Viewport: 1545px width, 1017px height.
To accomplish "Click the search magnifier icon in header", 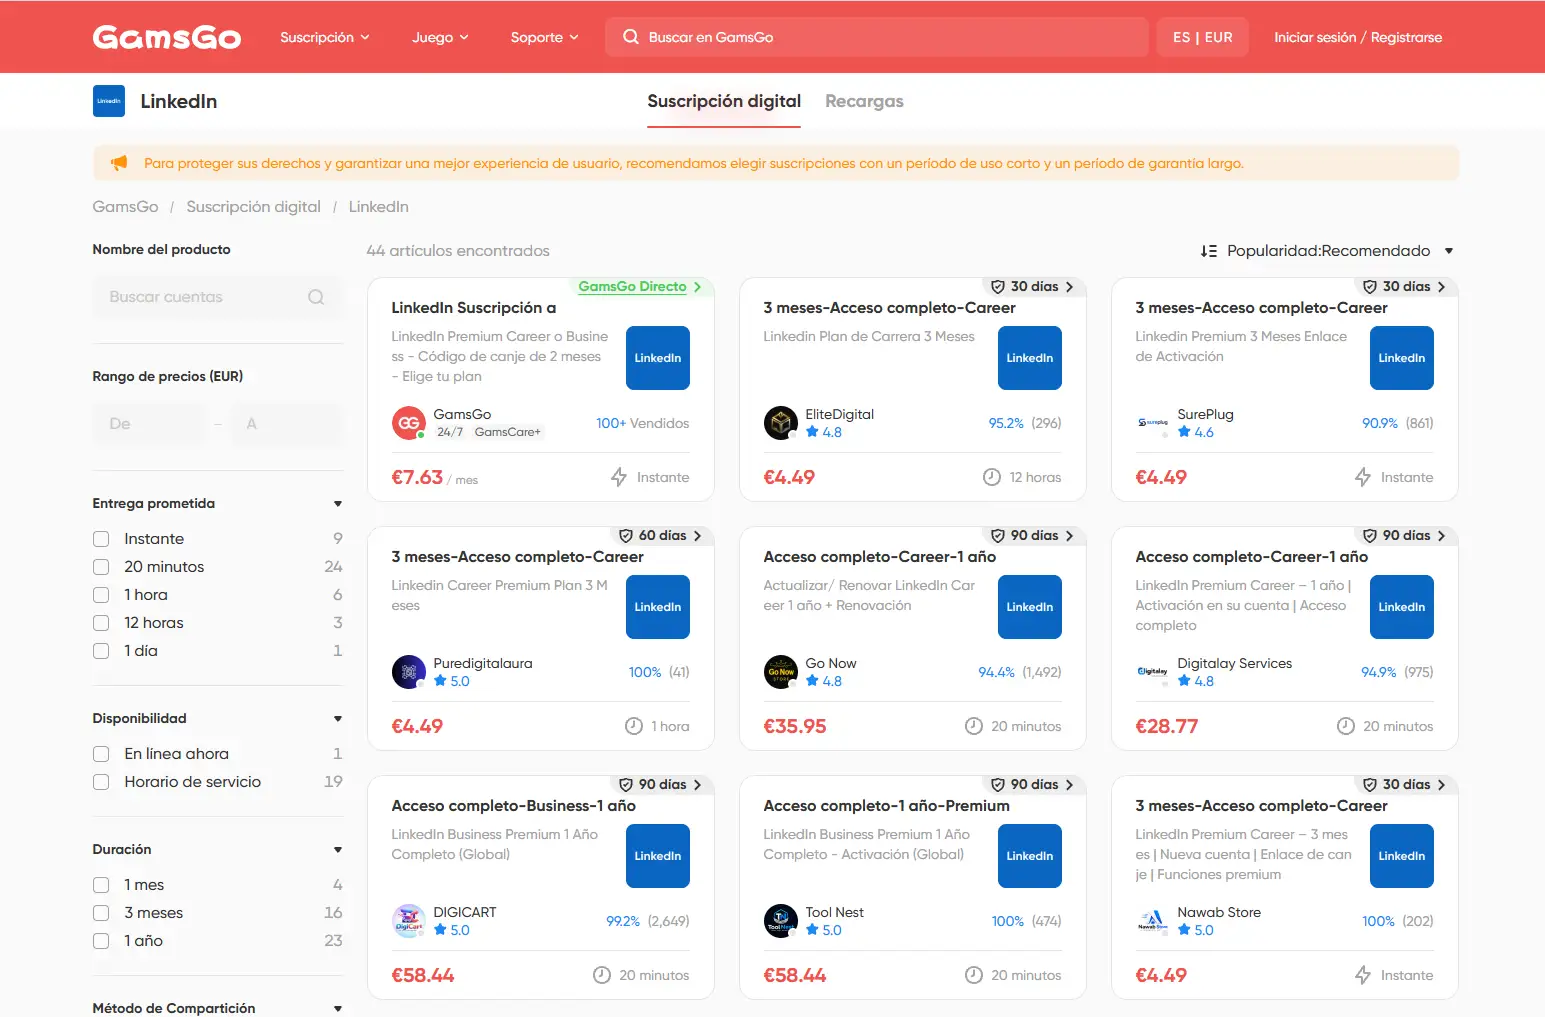I will tap(631, 37).
